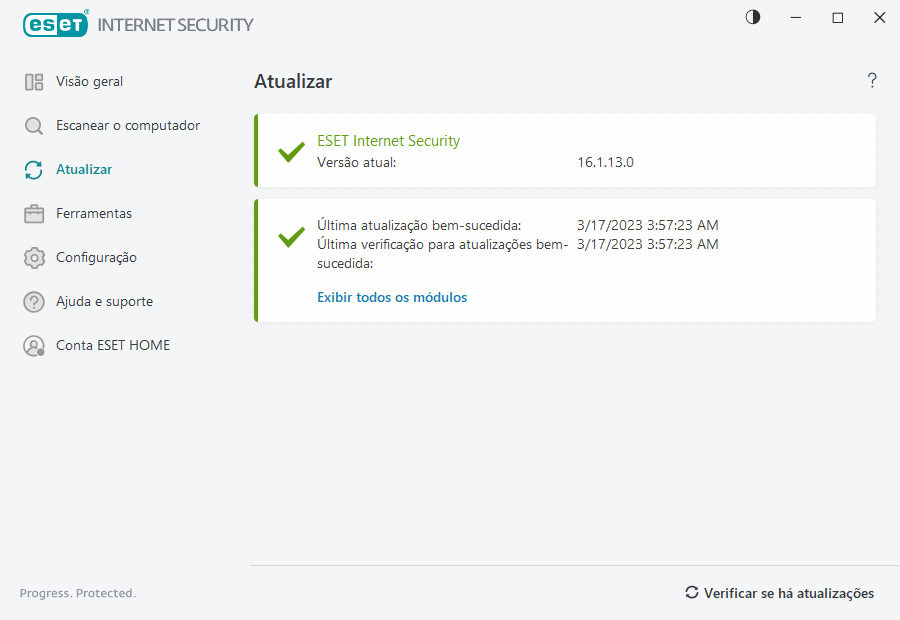Click the Progress. Protected. footer text
The width and height of the screenshot is (900, 620).
coord(78,593)
